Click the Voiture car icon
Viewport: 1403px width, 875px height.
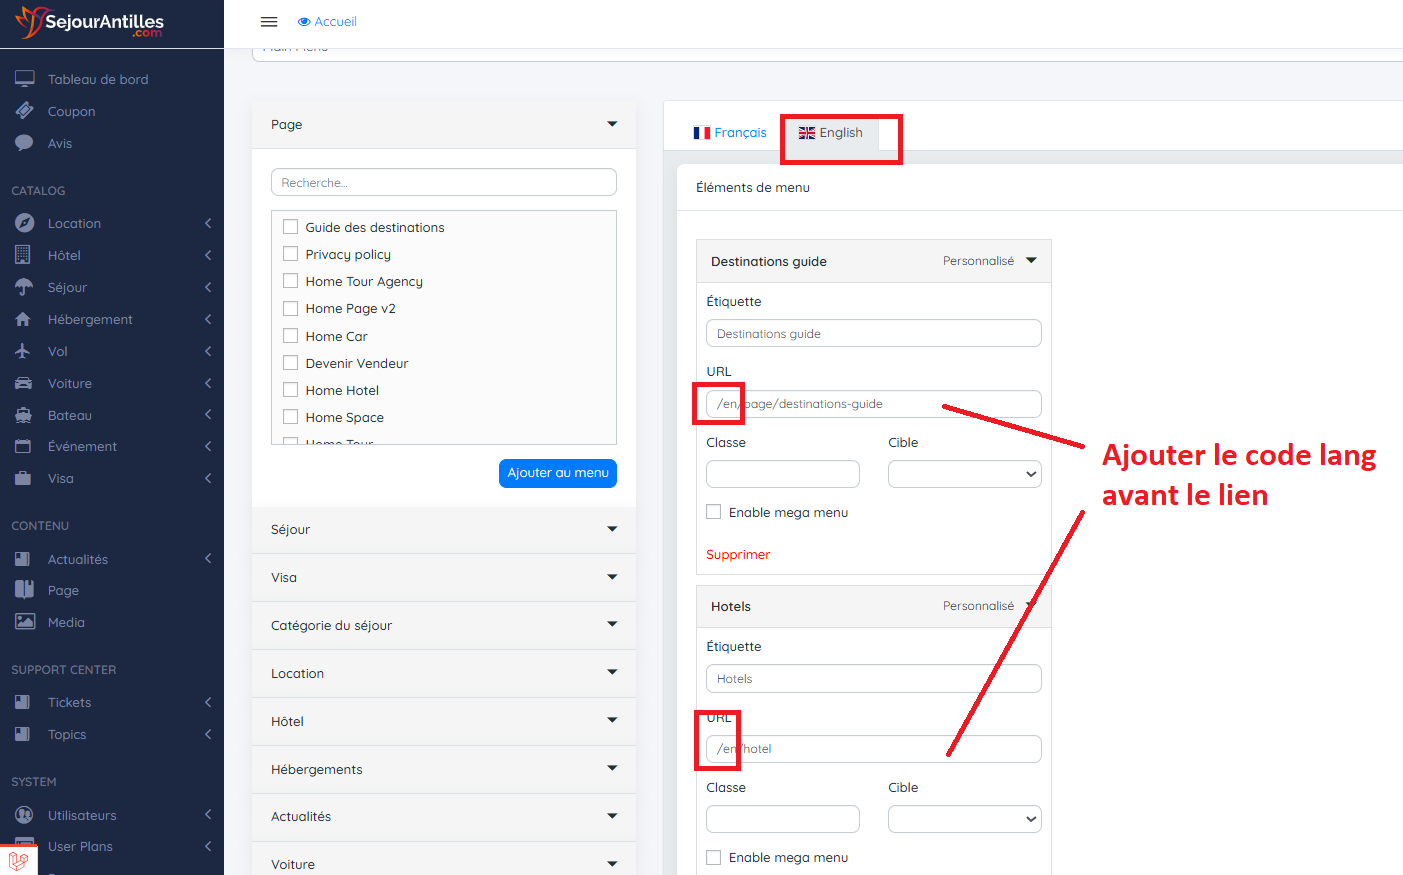click(23, 383)
